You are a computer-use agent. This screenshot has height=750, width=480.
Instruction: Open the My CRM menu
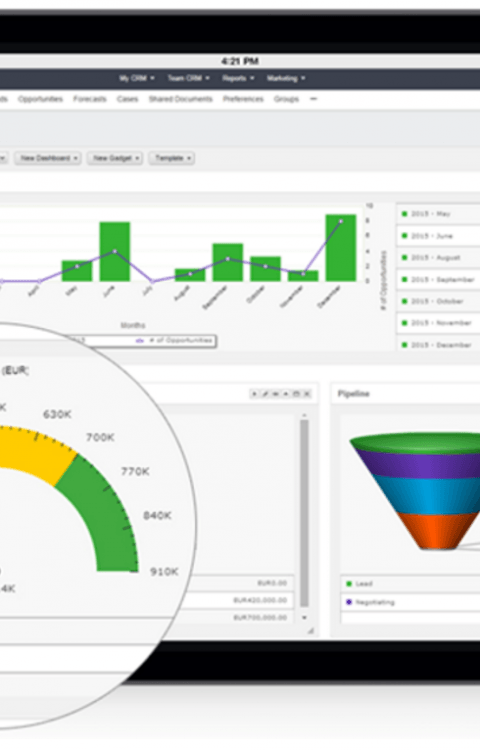click(137, 78)
